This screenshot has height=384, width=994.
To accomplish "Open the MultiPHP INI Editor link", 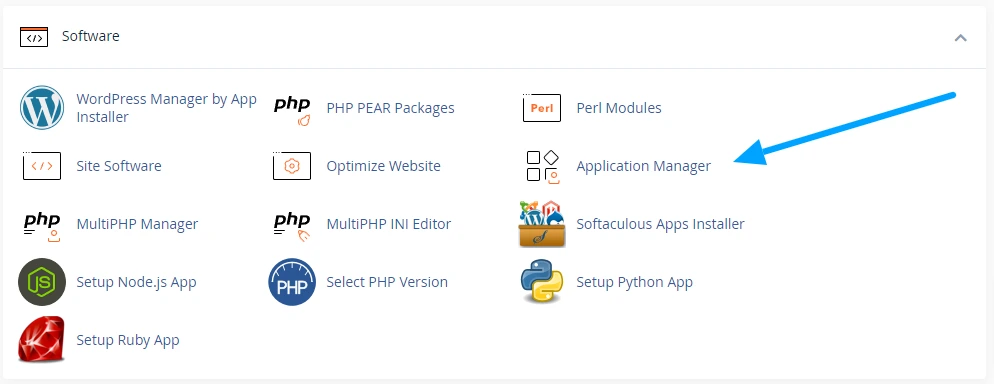I will (x=389, y=224).
